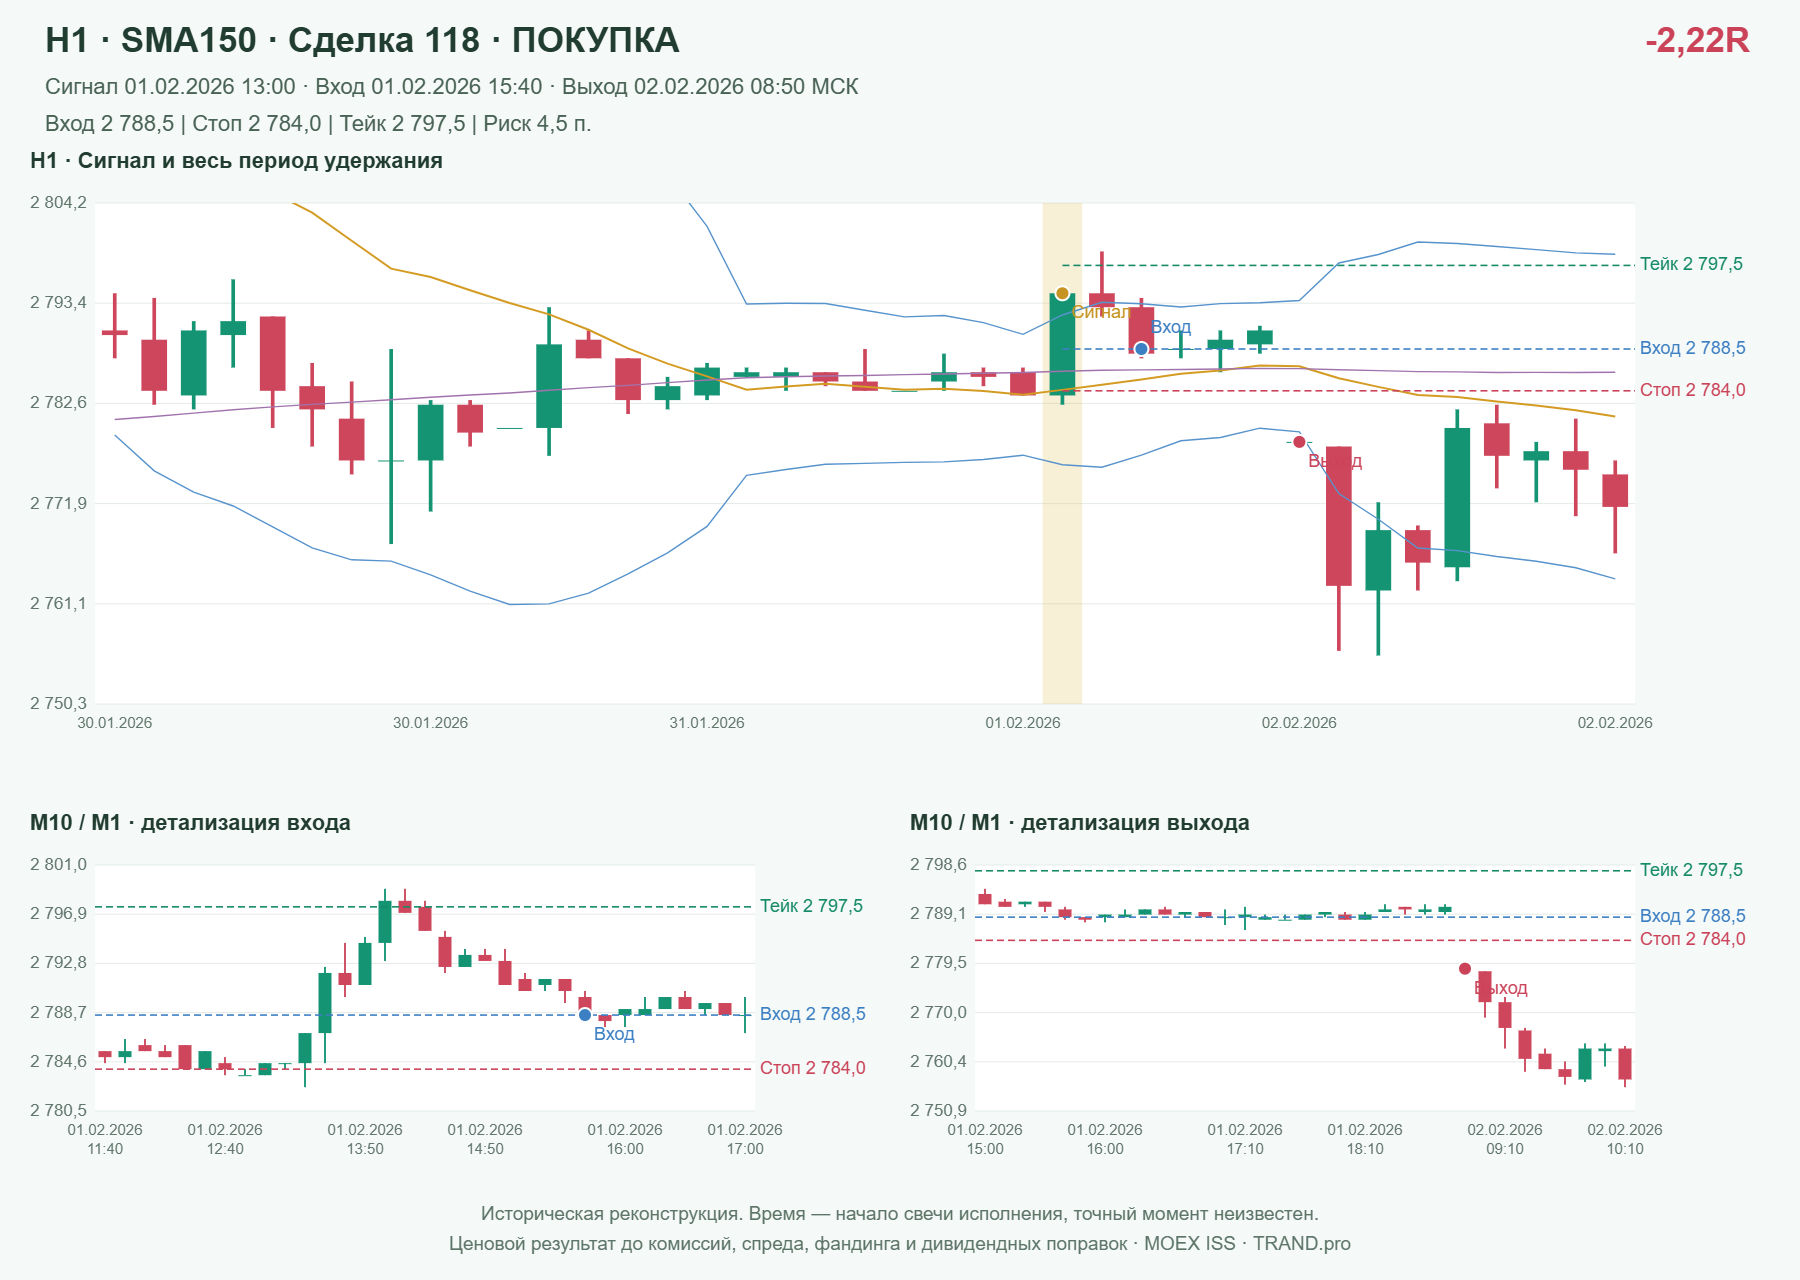1800x1280 pixels.
Task: Click the blue Вход marker on H1 chart
Action: (x=1141, y=349)
